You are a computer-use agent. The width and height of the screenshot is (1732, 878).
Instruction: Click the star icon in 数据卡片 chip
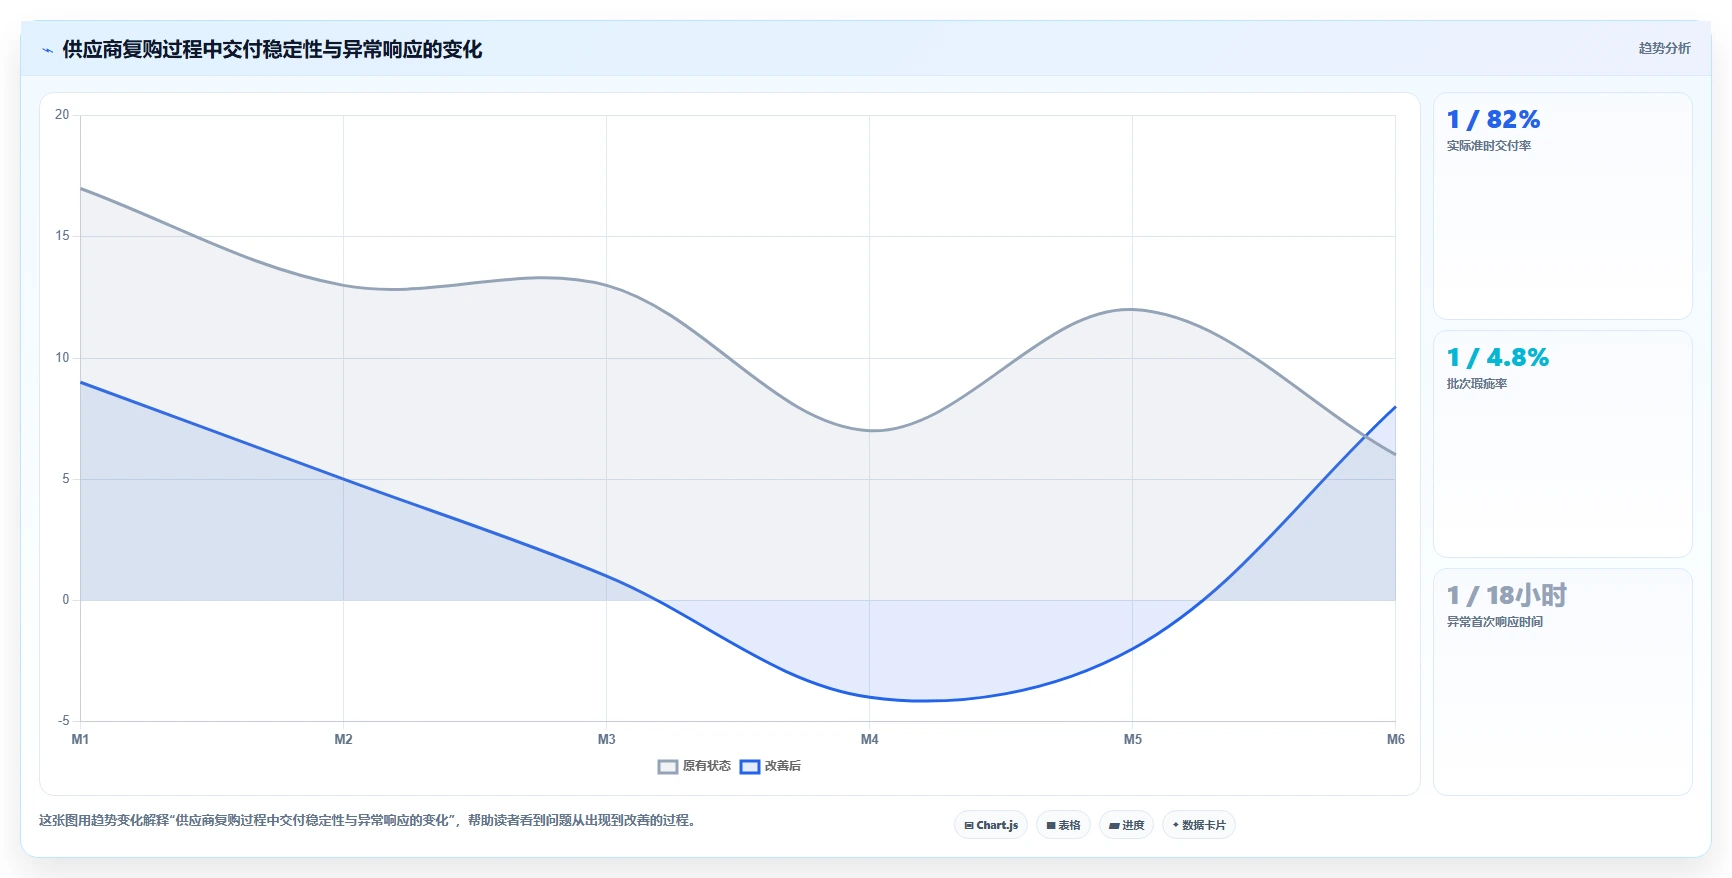(1176, 825)
